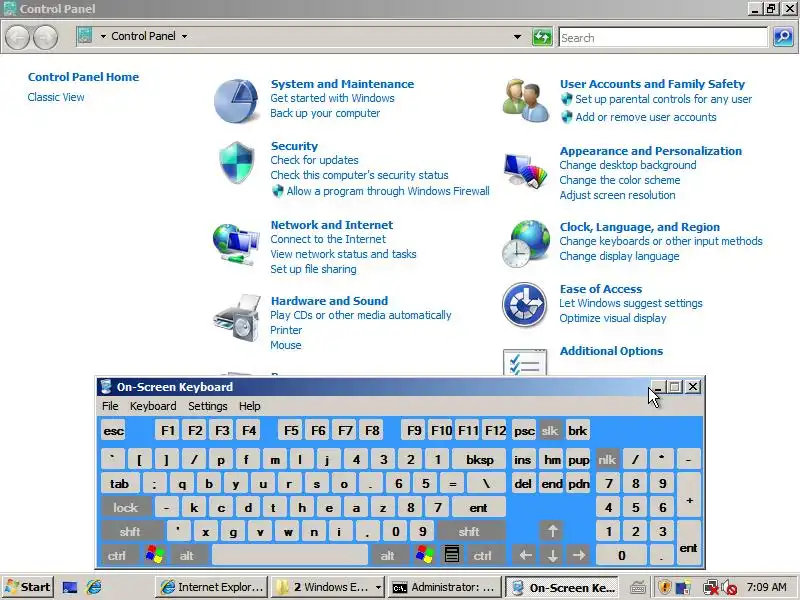The height and width of the screenshot is (600, 800).
Task: Open Clock, Language, and Region globe icon
Action: pos(526,243)
